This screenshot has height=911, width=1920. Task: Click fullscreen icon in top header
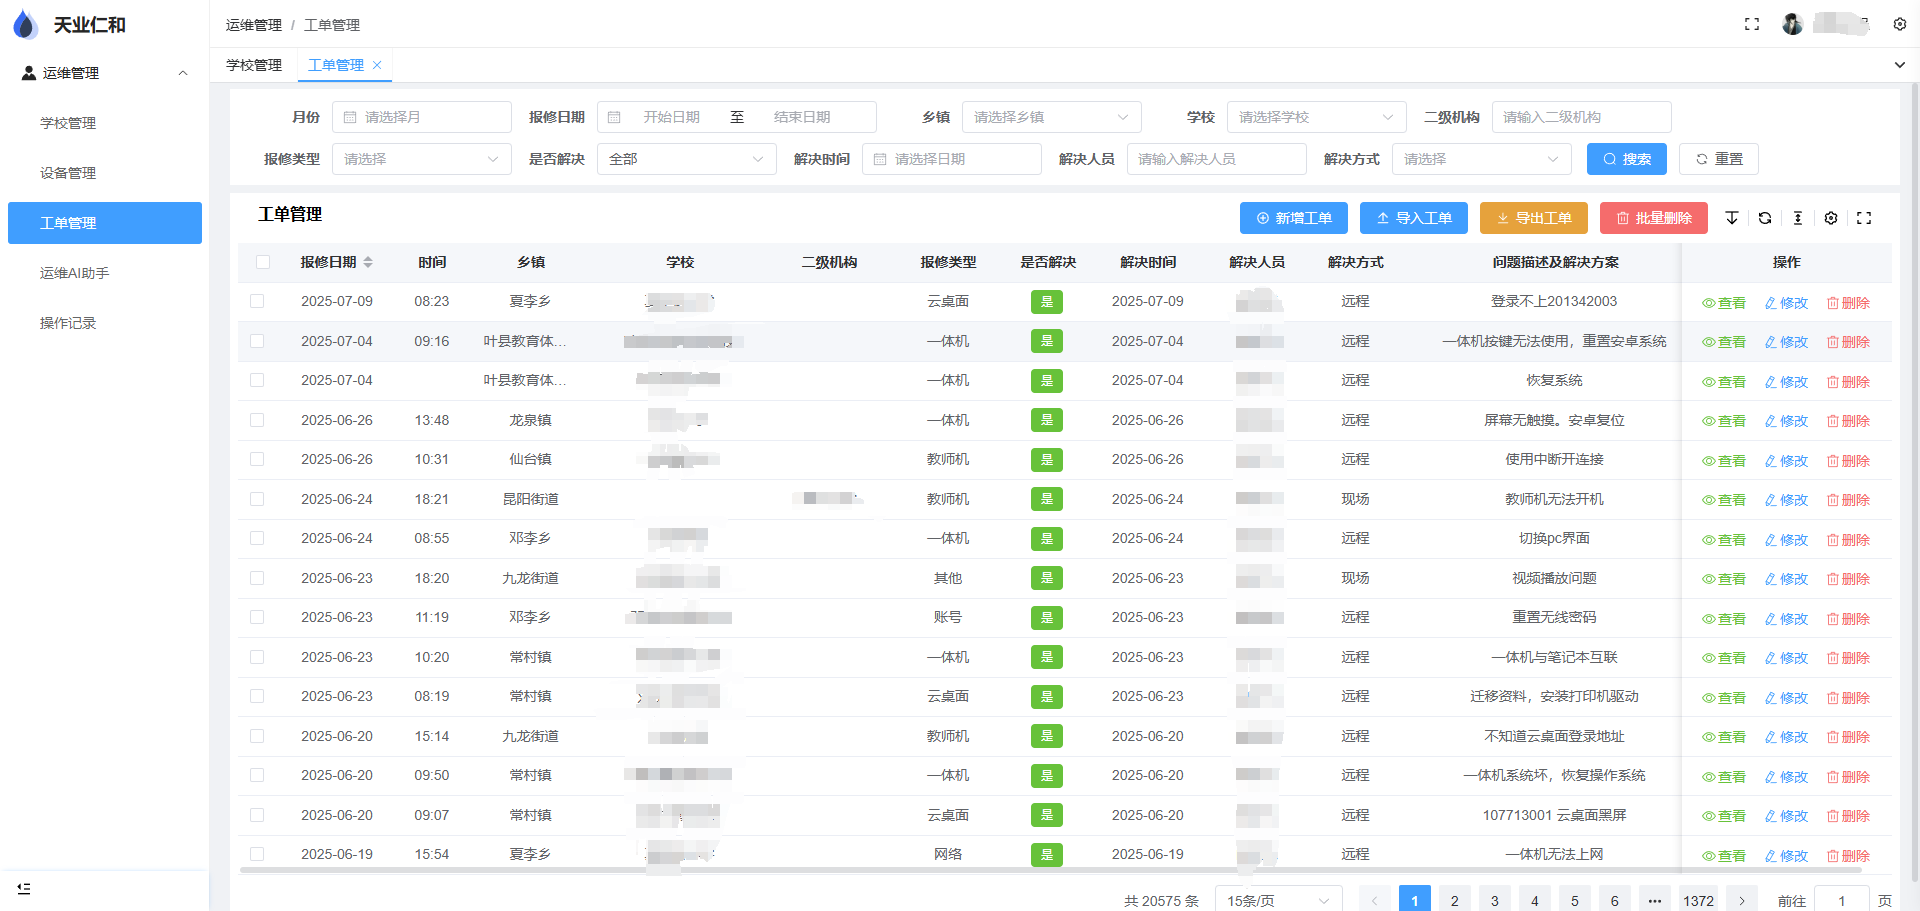tap(1752, 24)
